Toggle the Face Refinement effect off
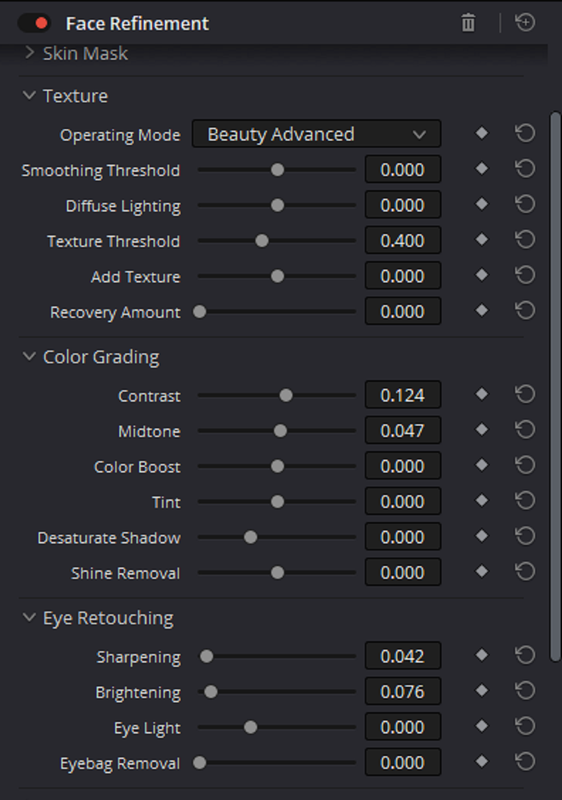562x800 pixels. [x=34, y=23]
